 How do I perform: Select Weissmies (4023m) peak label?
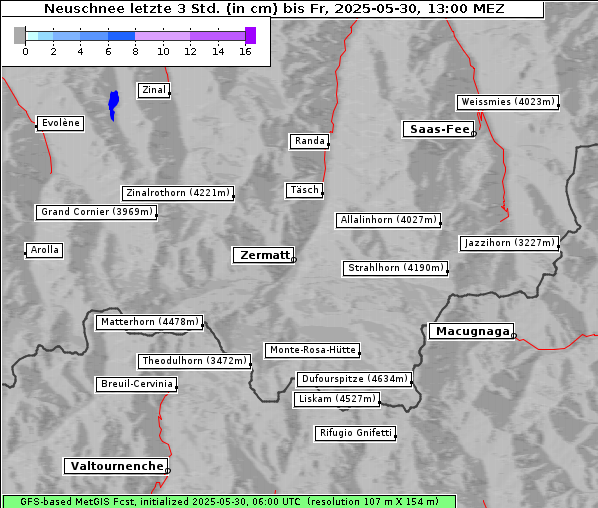pos(508,102)
